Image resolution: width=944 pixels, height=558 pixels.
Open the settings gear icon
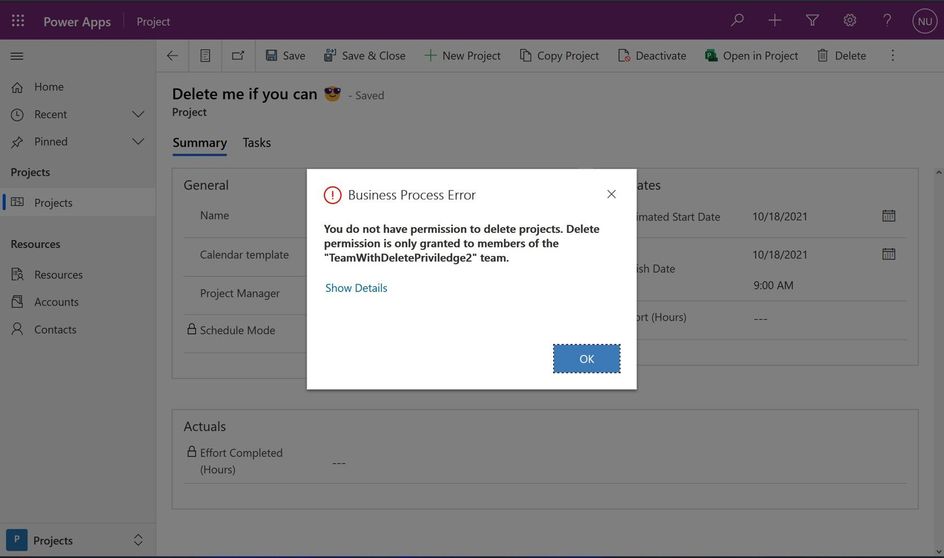[x=849, y=20]
